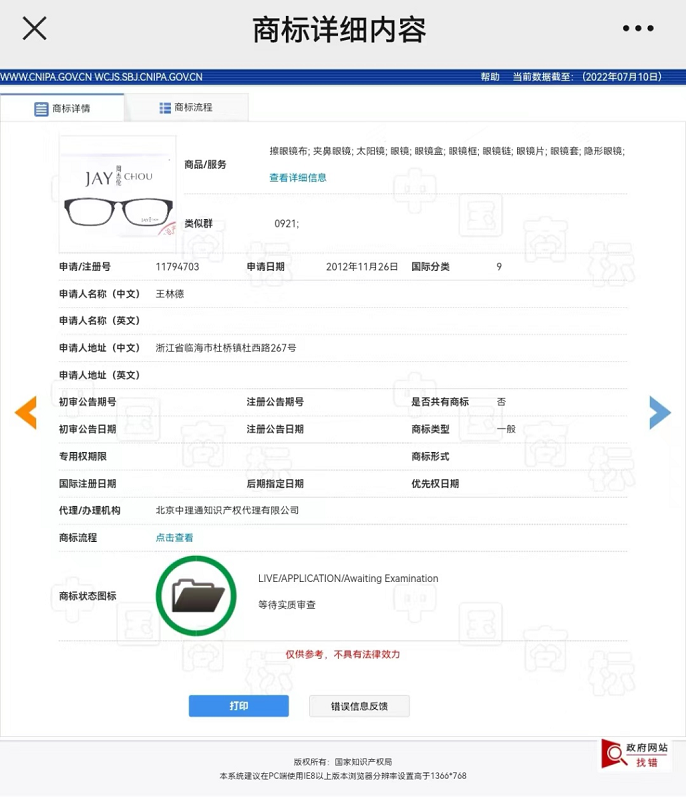Go to previous trademark with orange left arrow

tap(25, 412)
